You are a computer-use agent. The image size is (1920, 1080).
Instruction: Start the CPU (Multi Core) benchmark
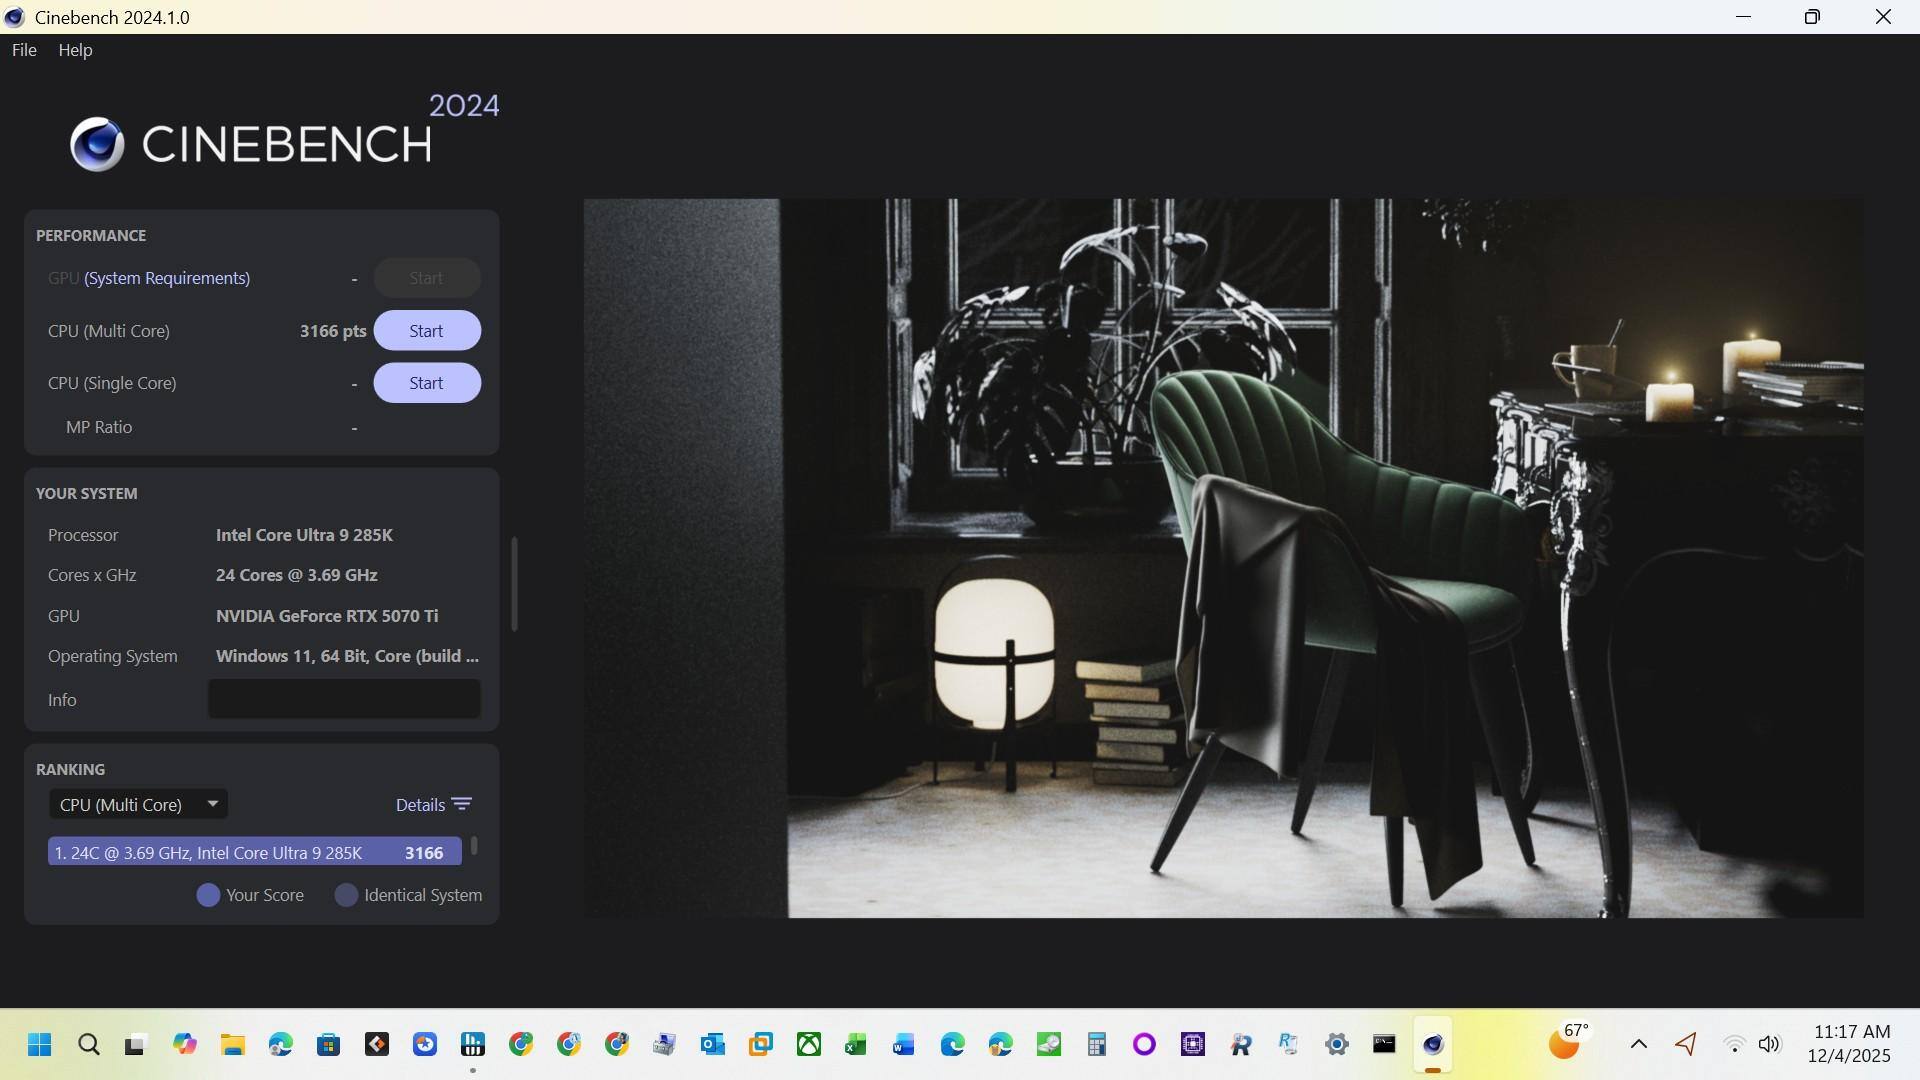point(426,331)
